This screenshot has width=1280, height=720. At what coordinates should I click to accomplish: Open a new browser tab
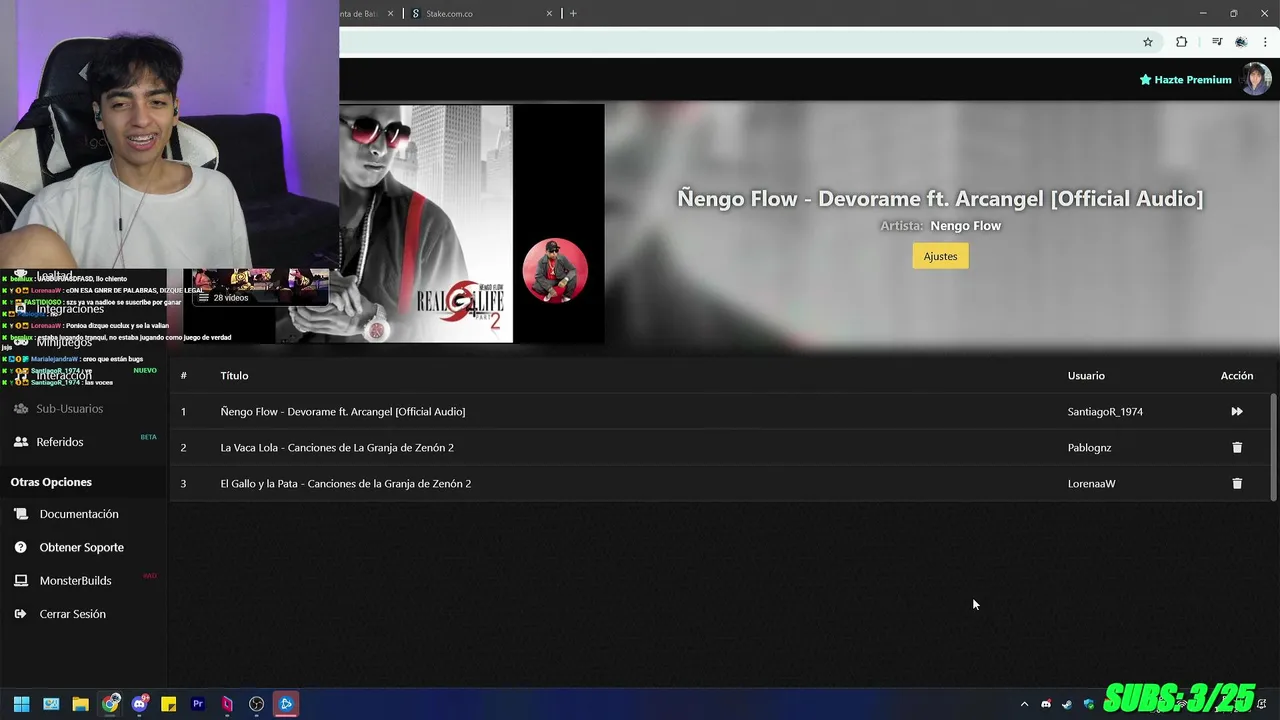point(573,13)
